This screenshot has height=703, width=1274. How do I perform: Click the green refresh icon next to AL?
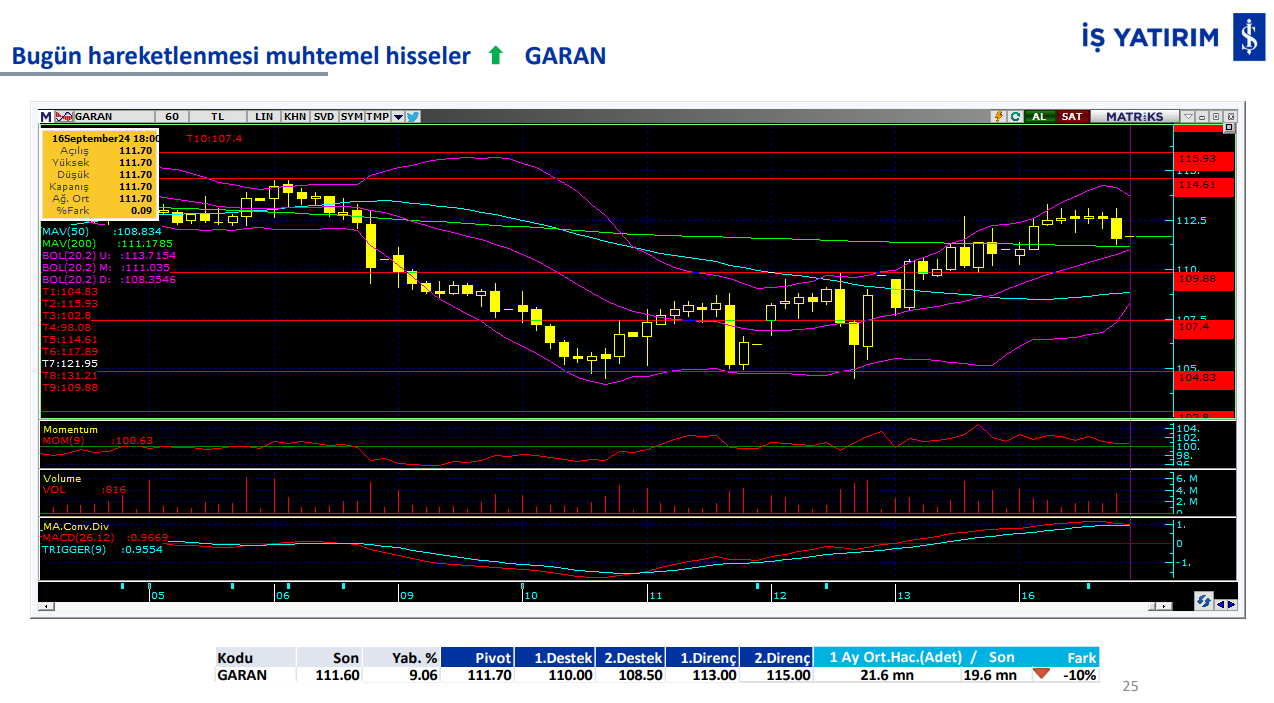tap(1016, 116)
